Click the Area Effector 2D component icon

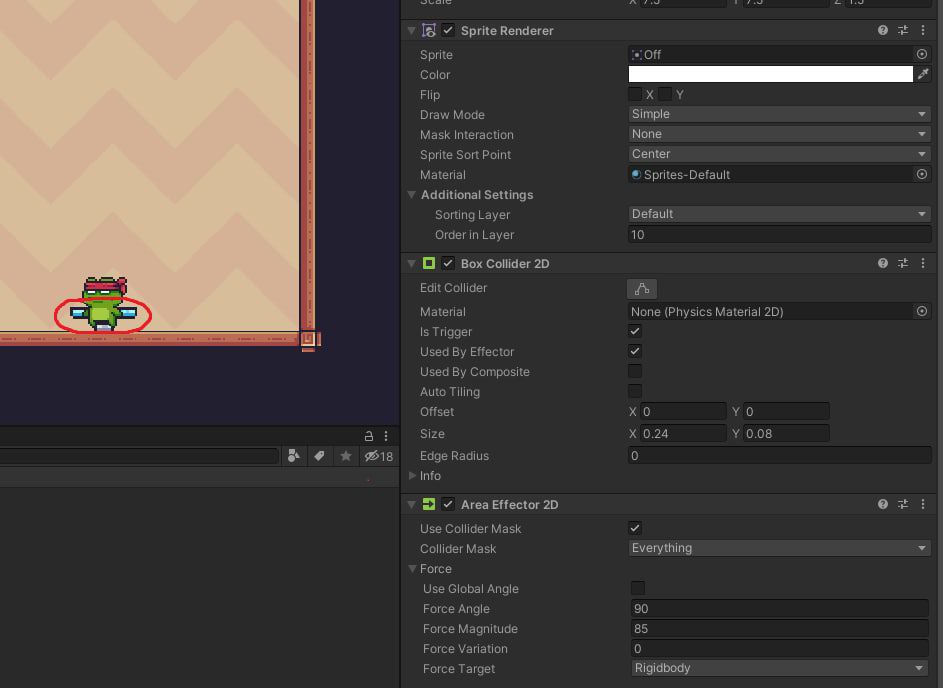429,504
